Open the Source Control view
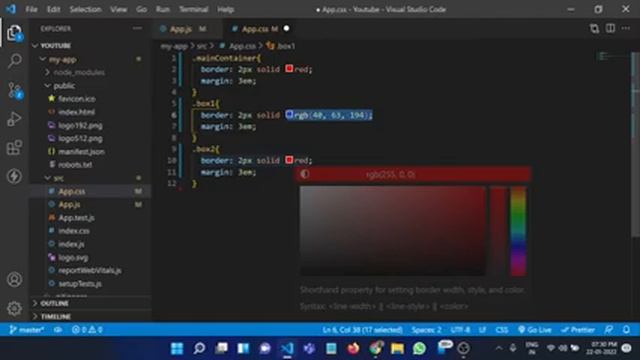Image resolution: width=640 pixels, height=360 pixels. pos(15,90)
